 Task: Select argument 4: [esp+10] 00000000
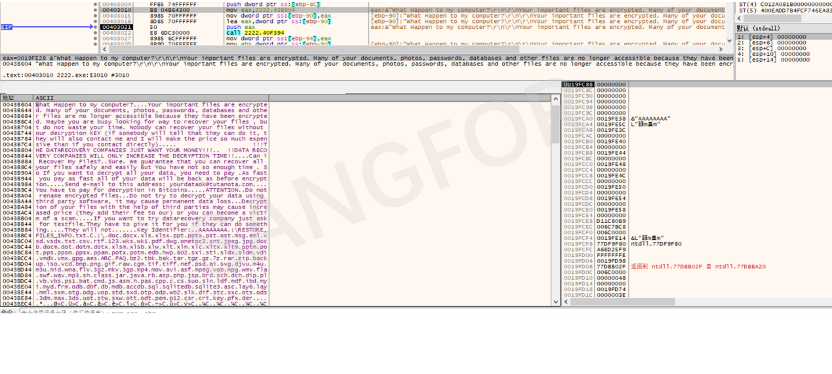click(x=773, y=54)
